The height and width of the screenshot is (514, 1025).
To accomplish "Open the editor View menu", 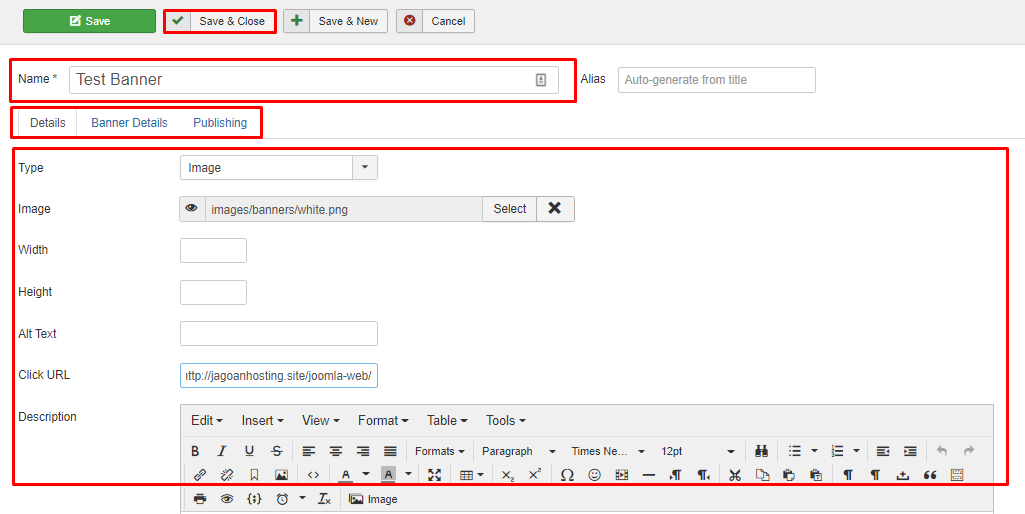I will [320, 420].
